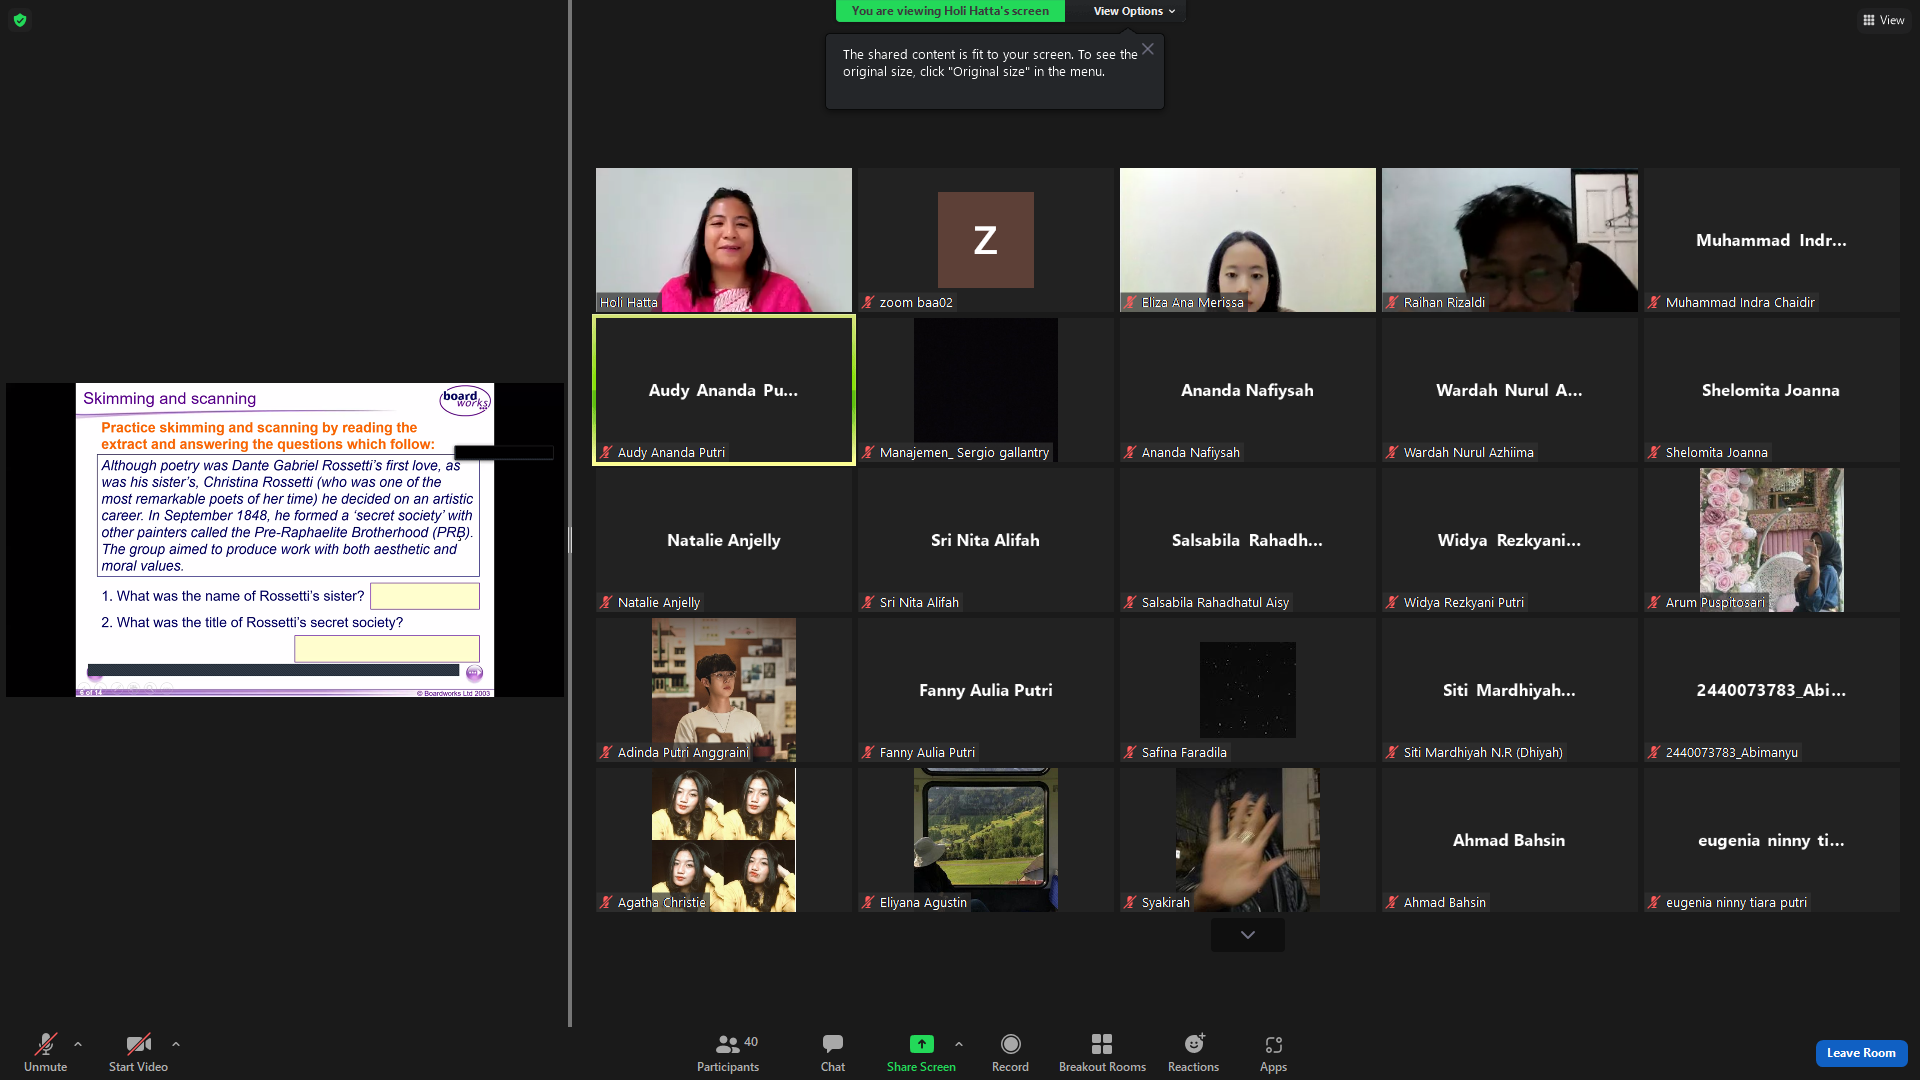
Task: Click Natalie Anjelly's participant tile
Action: tap(724, 540)
